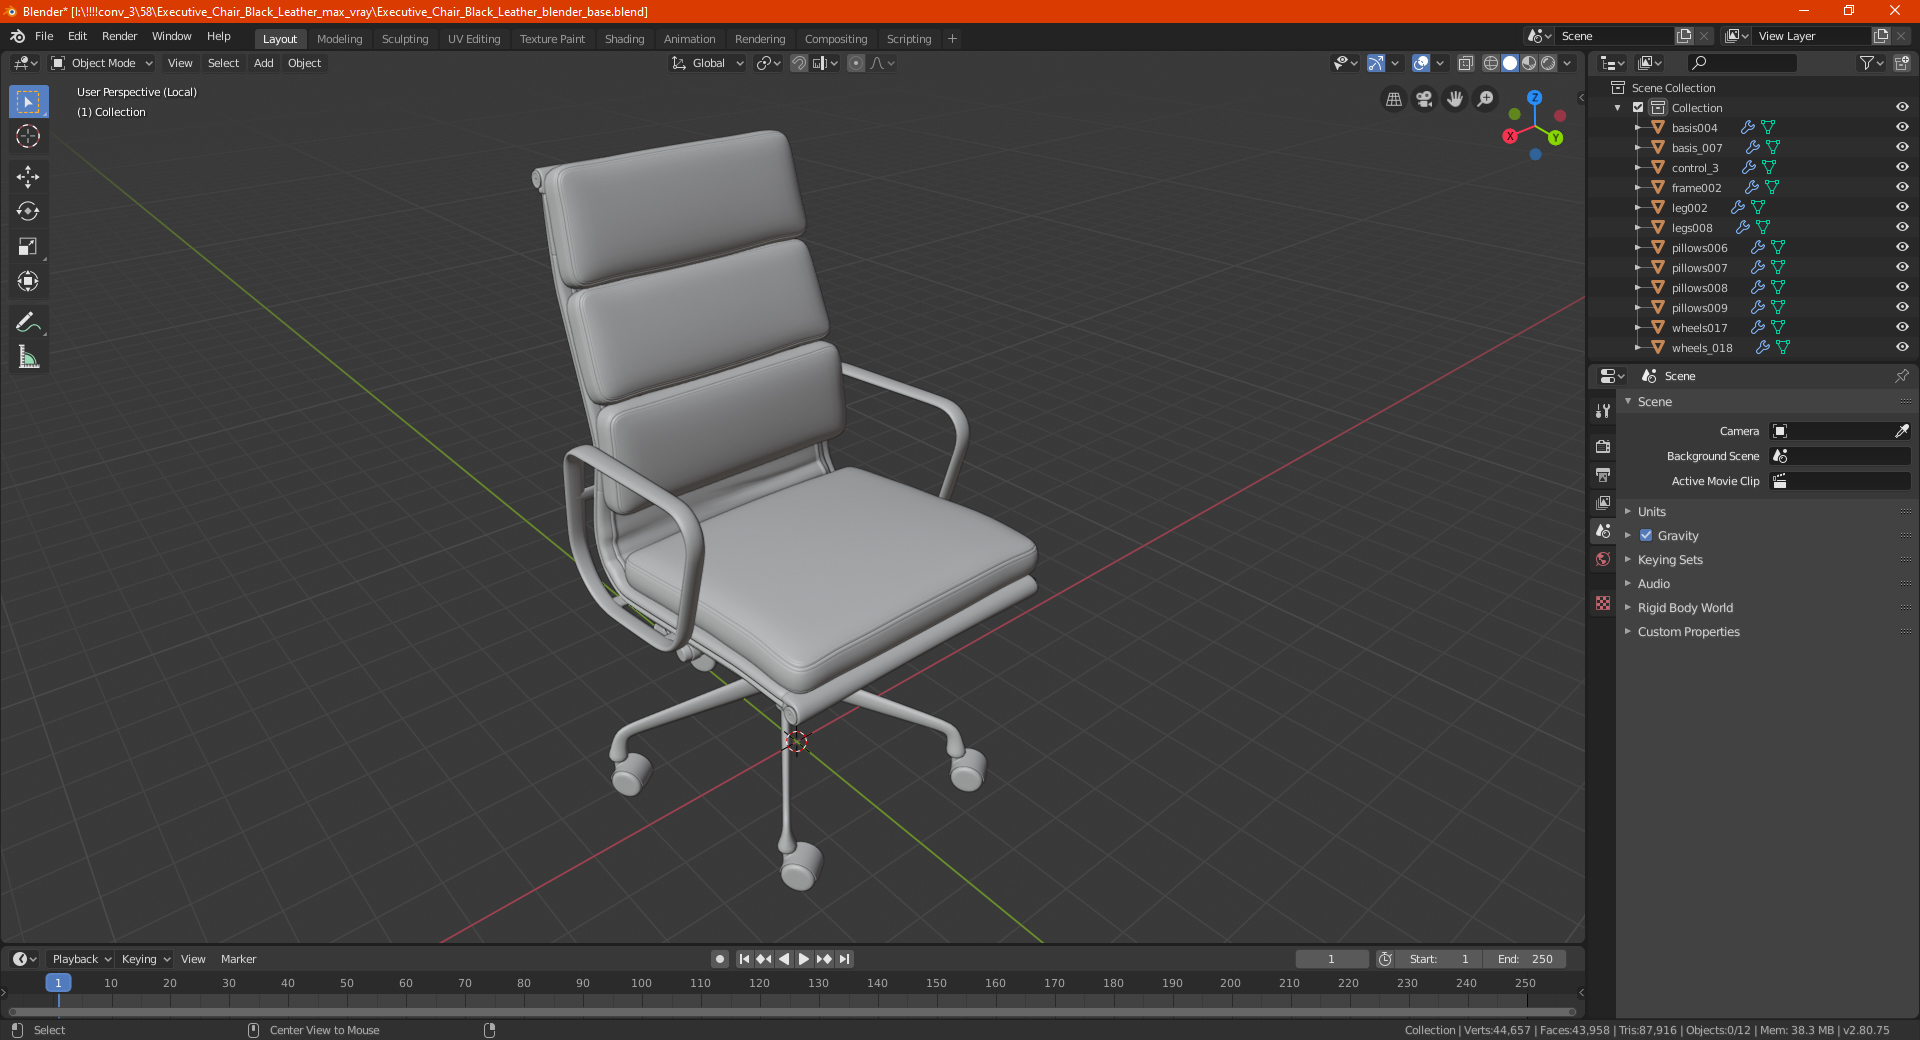Open the Render properties tab
The image size is (1920, 1040).
(x=1603, y=446)
